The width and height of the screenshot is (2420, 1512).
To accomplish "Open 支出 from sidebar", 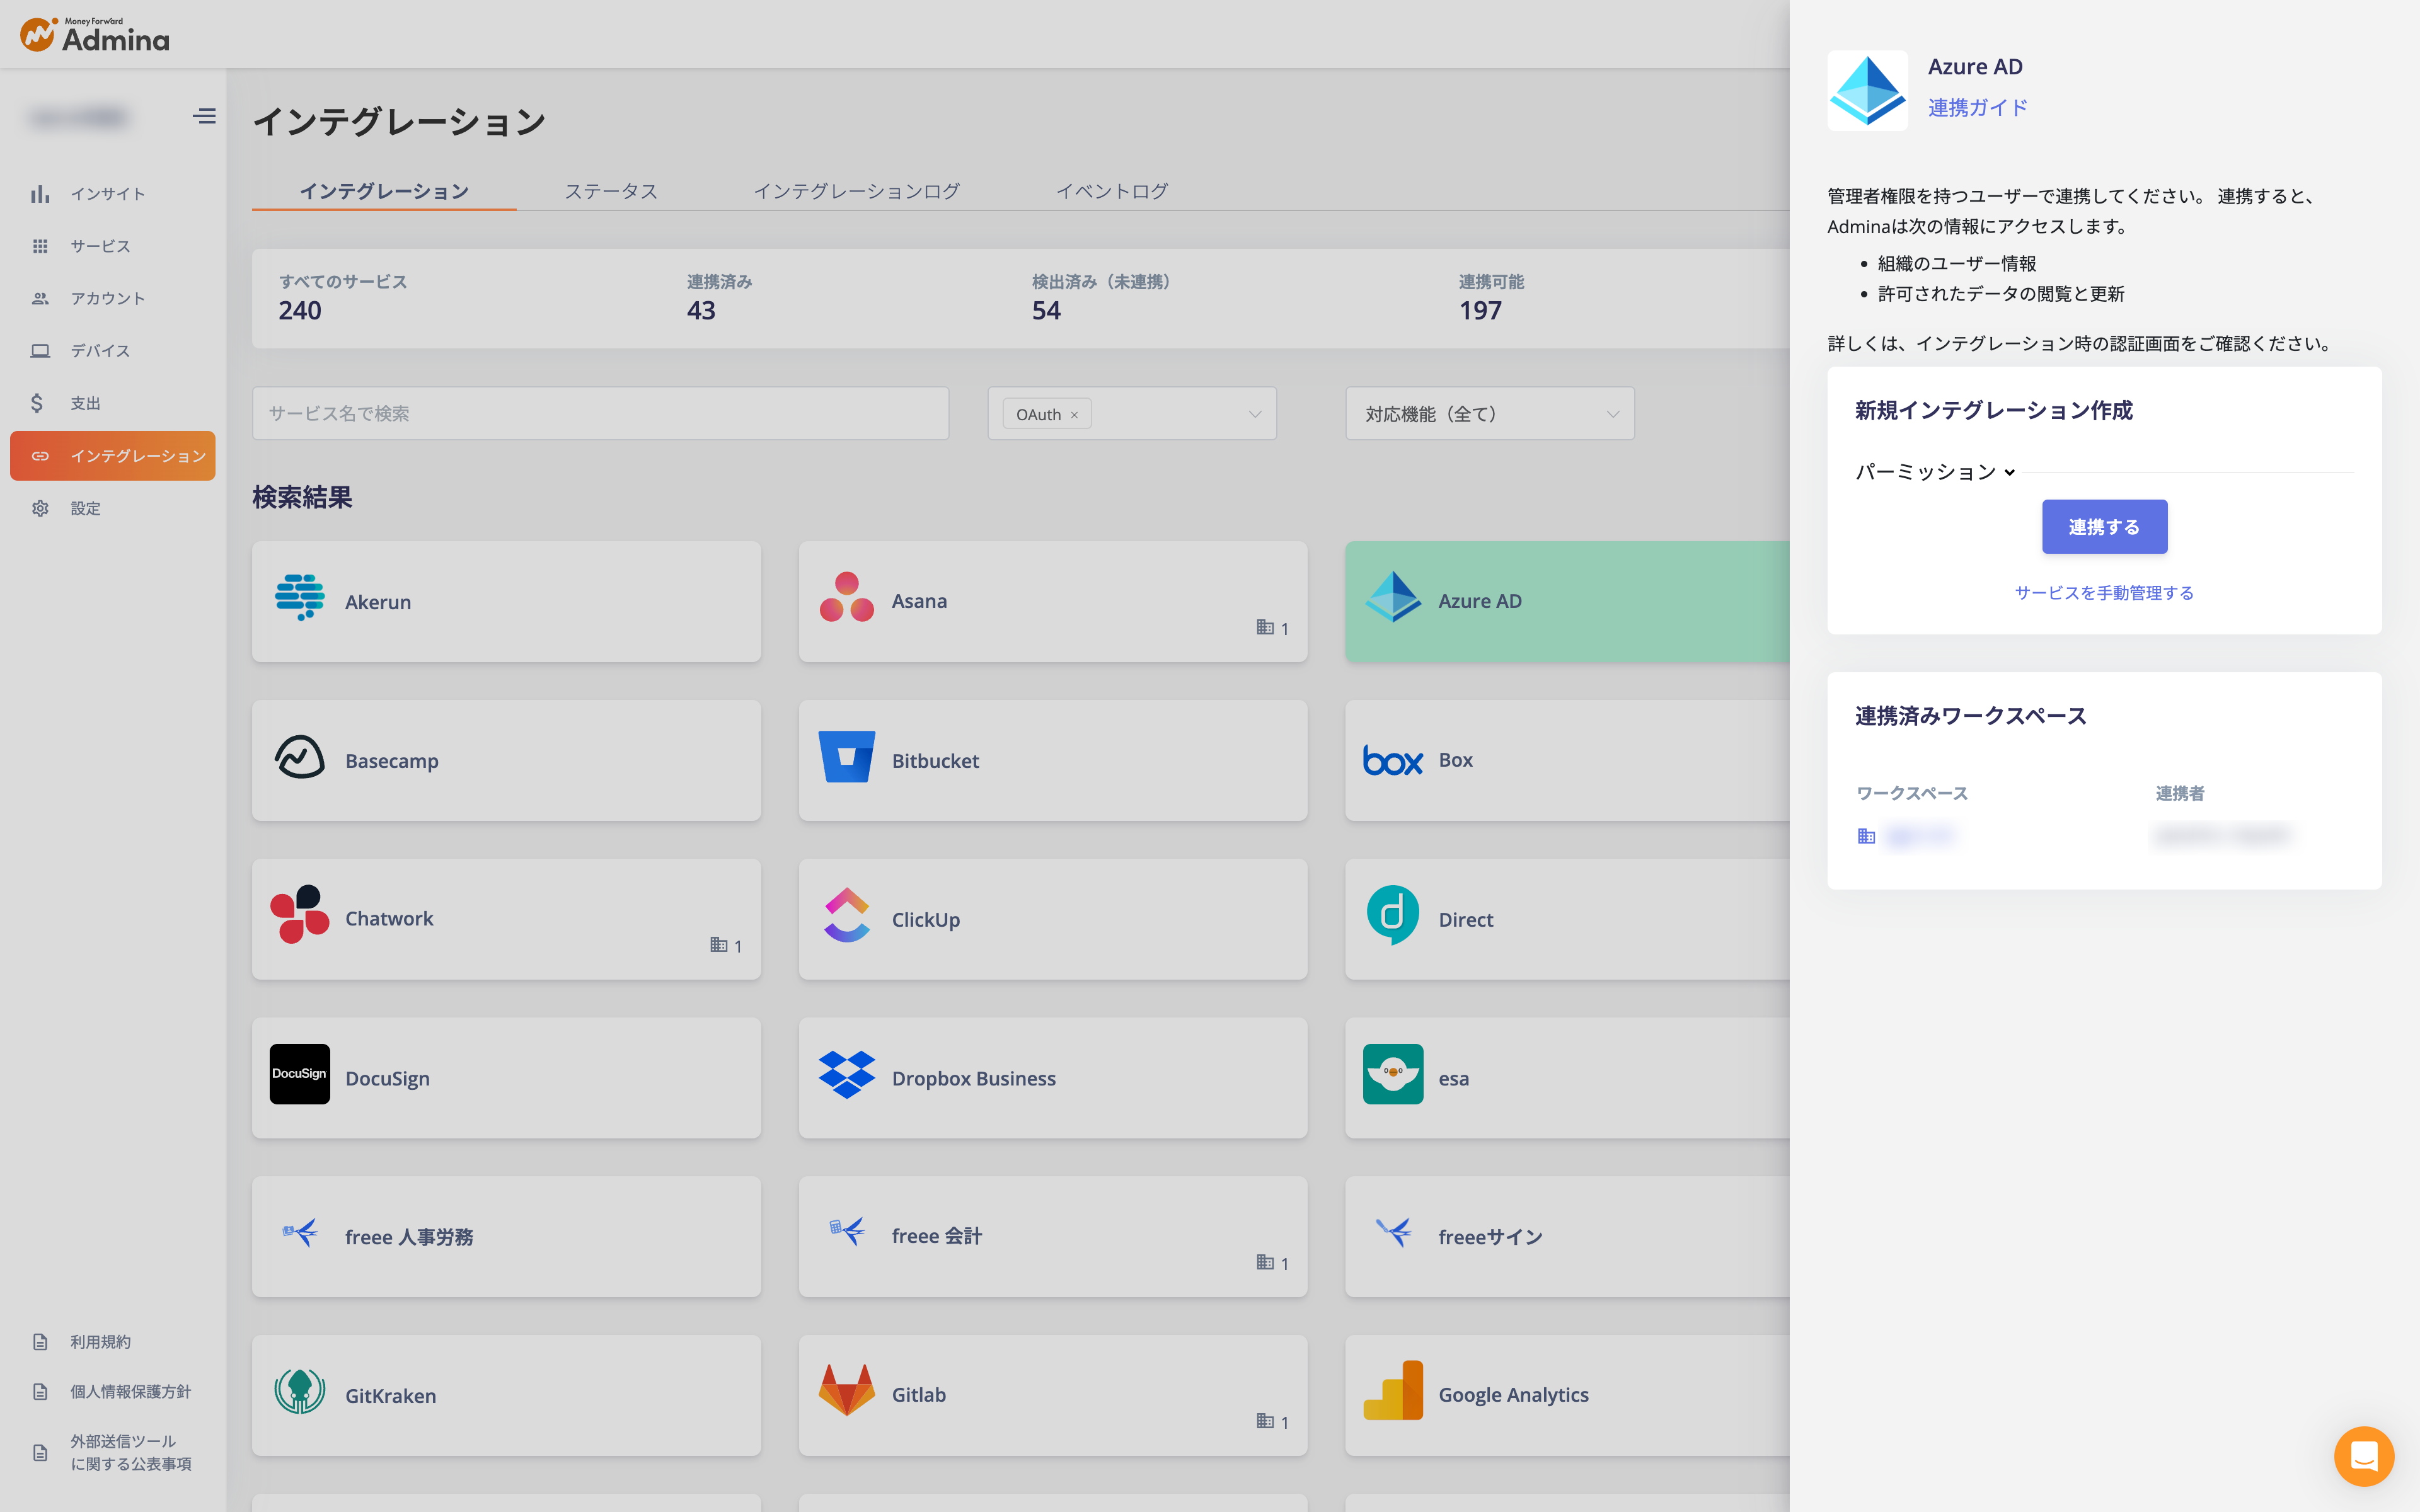I will click(85, 403).
